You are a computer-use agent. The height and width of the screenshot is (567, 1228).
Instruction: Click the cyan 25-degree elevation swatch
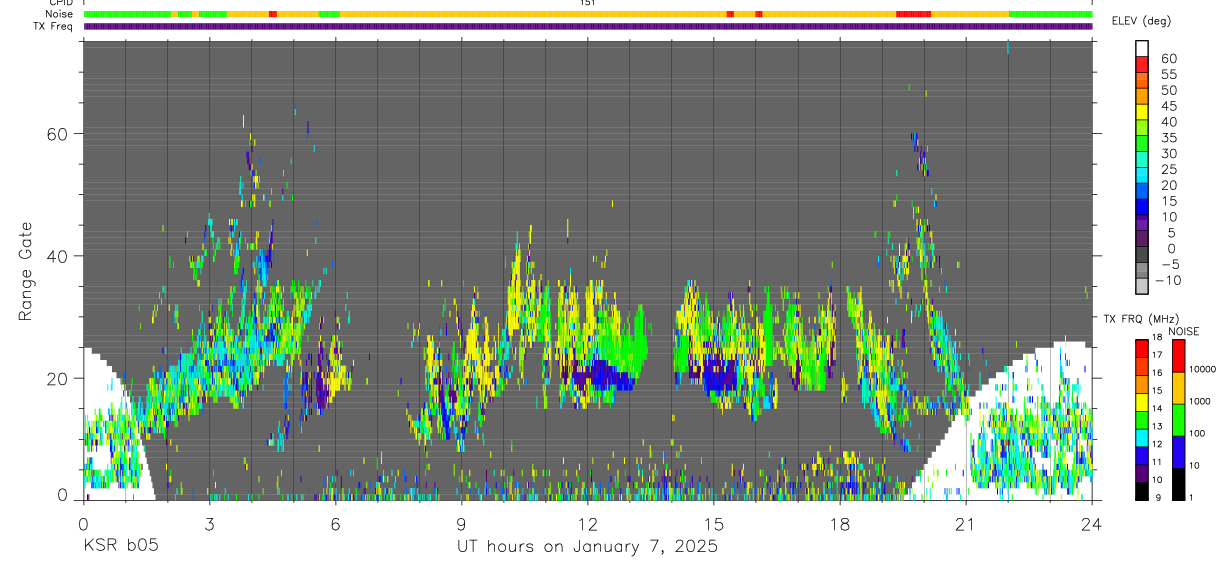coord(1142,177)
